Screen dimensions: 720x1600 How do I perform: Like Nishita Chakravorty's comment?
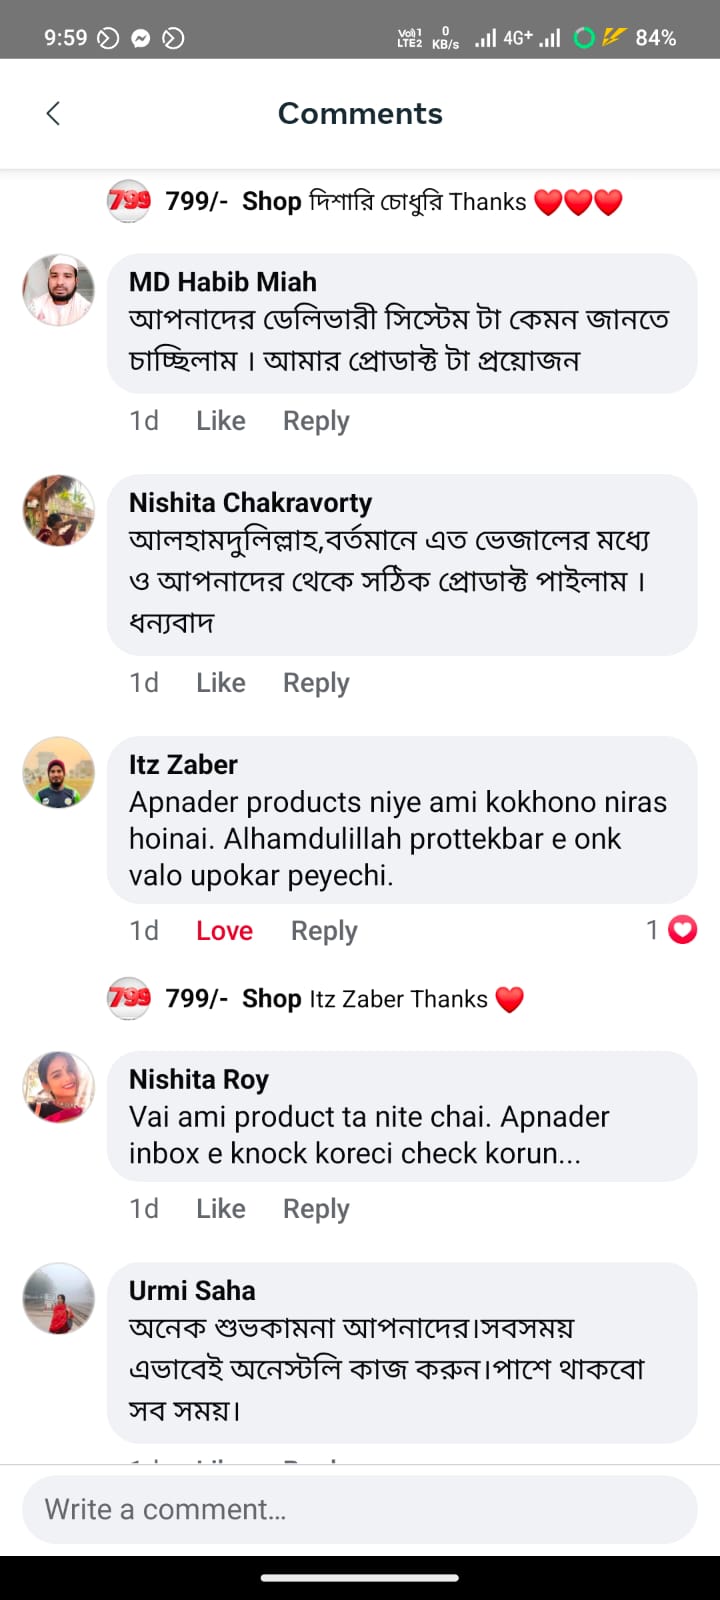220,683
